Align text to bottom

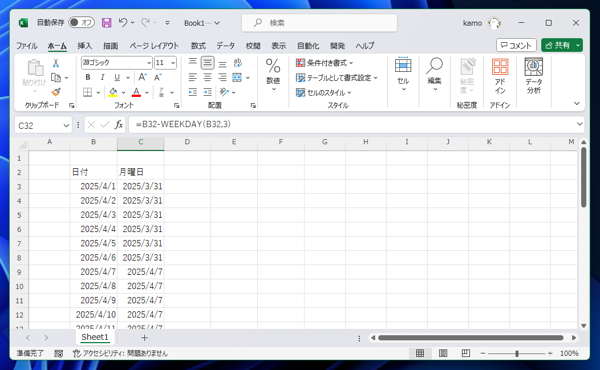(x=222, y=63)
